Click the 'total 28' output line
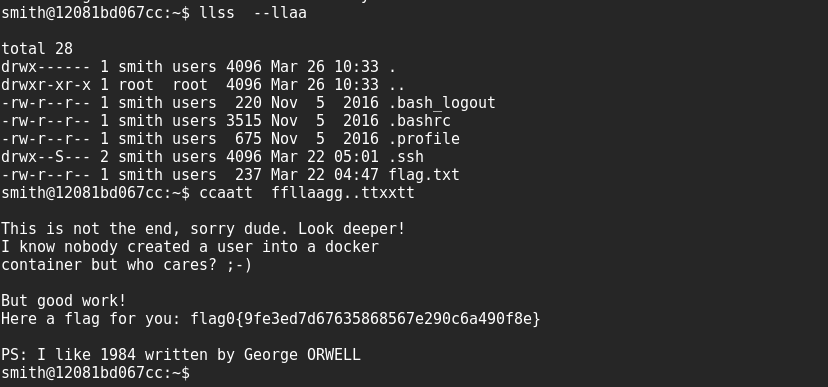 point(37,49)
